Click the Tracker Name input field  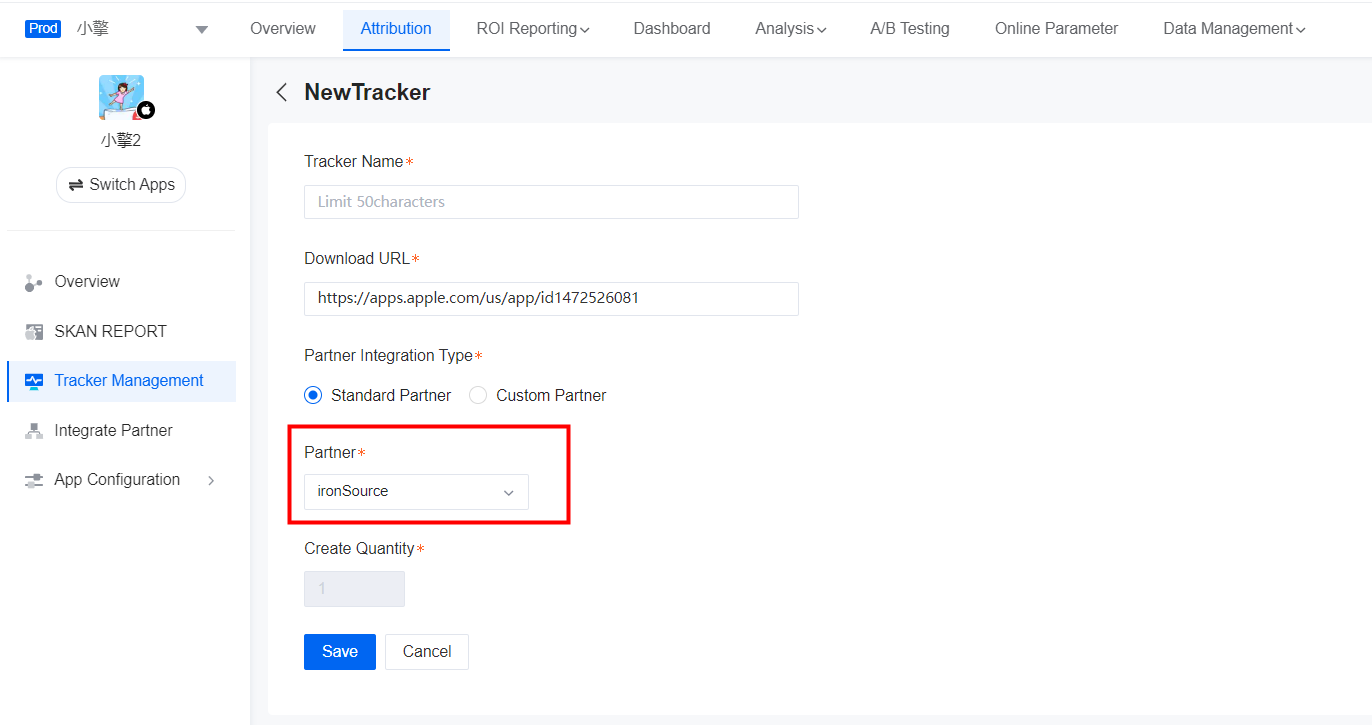pyautogui.click(x=550, y=201)
